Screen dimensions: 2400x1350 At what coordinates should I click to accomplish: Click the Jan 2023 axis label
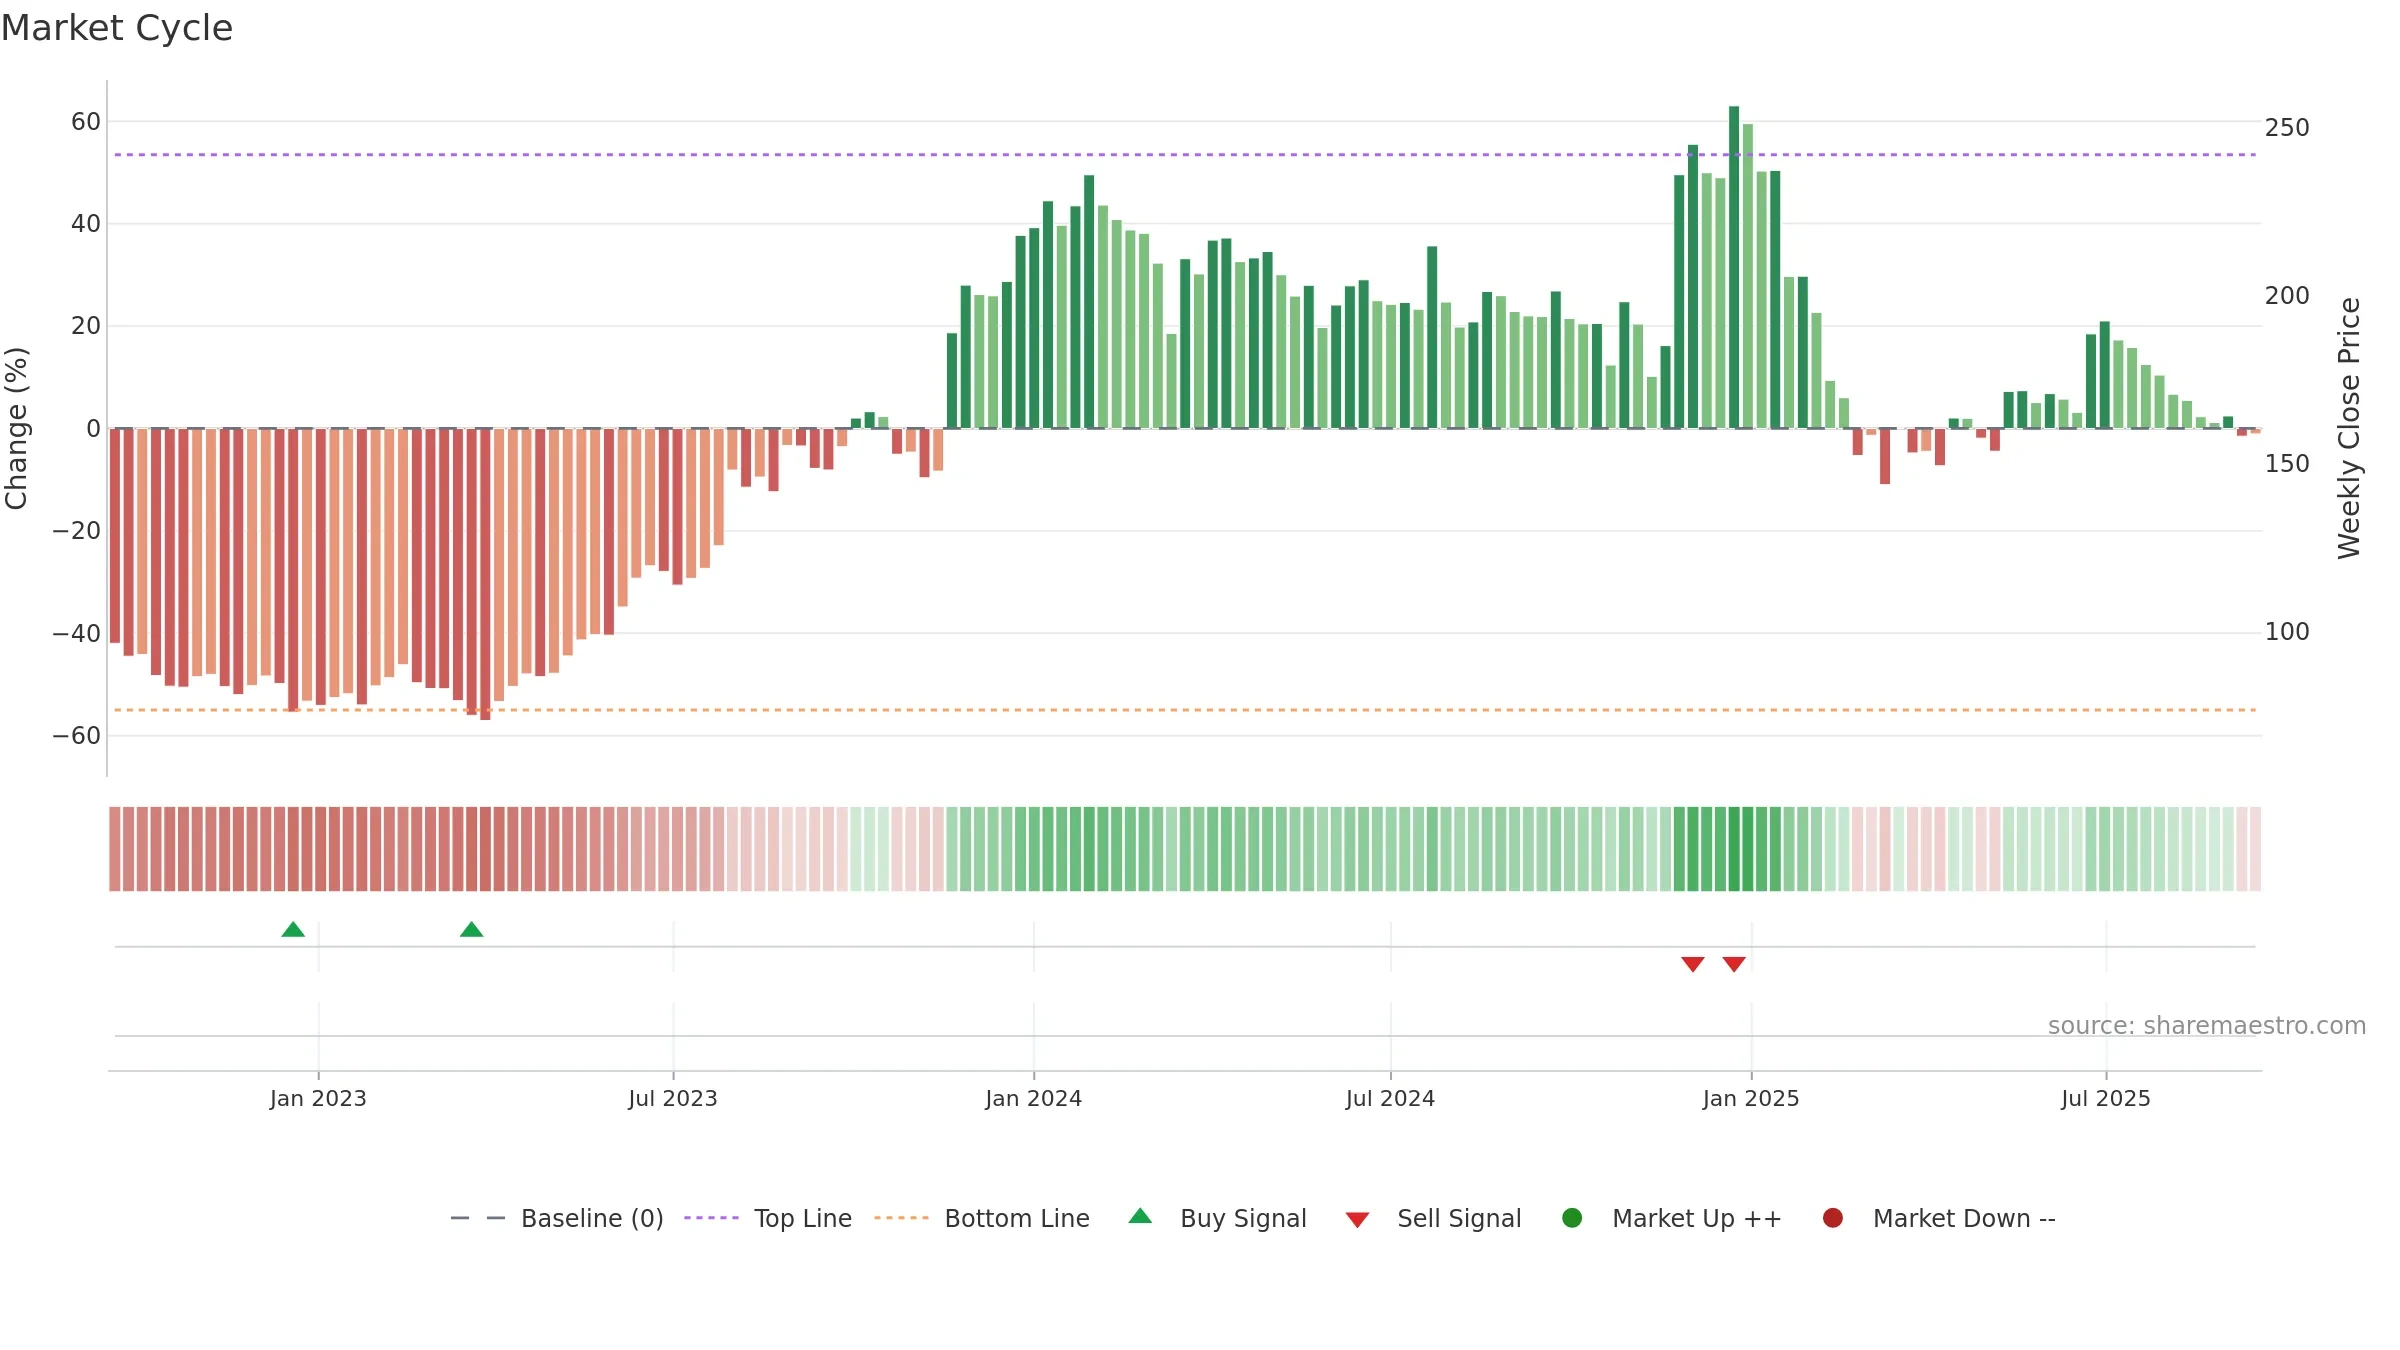point(318,1099)
